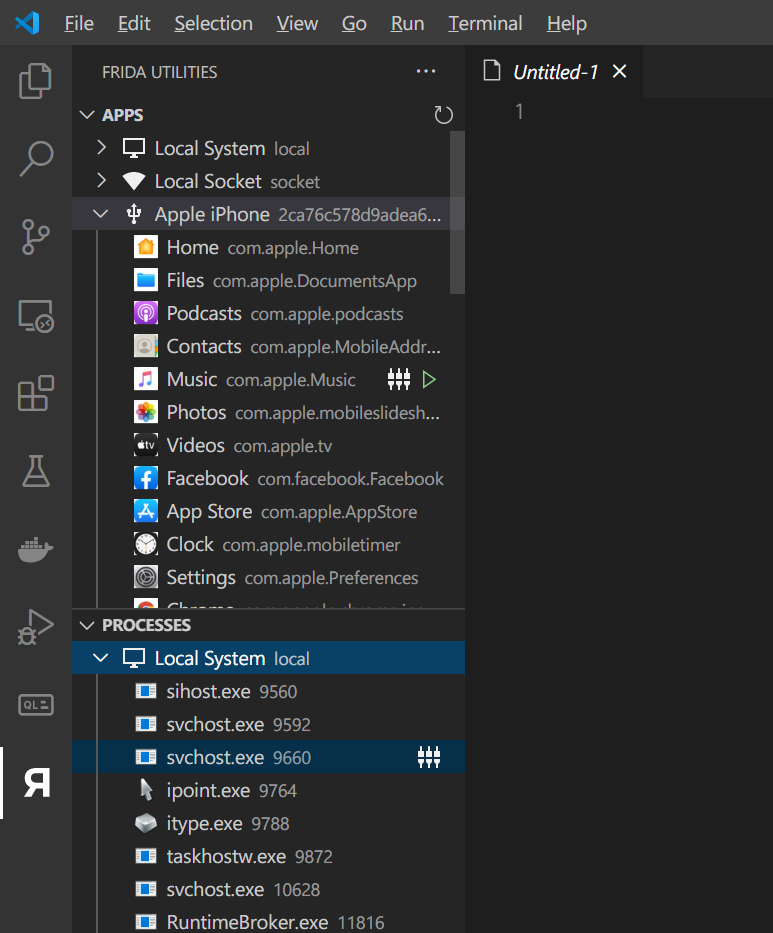This screenshot has width=773, height=933.
Task: Click Files app icon
Action: point(146,280)
